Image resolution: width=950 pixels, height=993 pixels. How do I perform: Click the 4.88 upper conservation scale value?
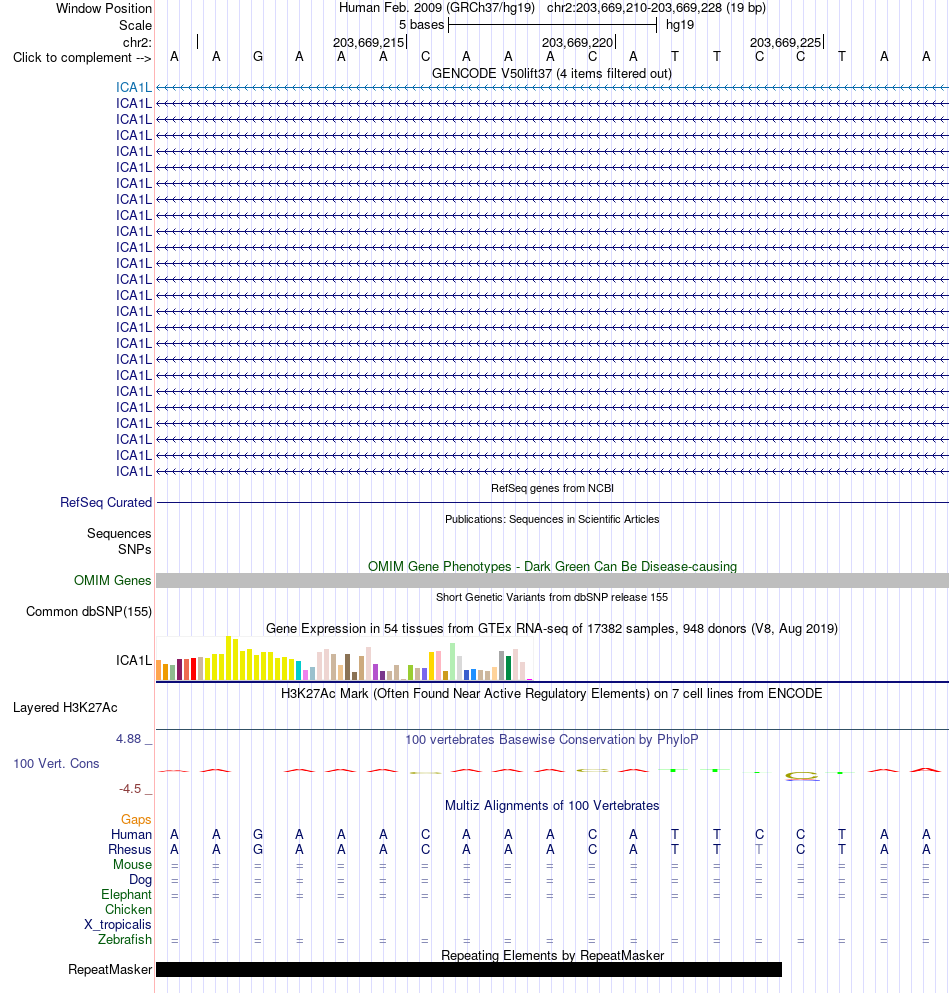[129, 738]
